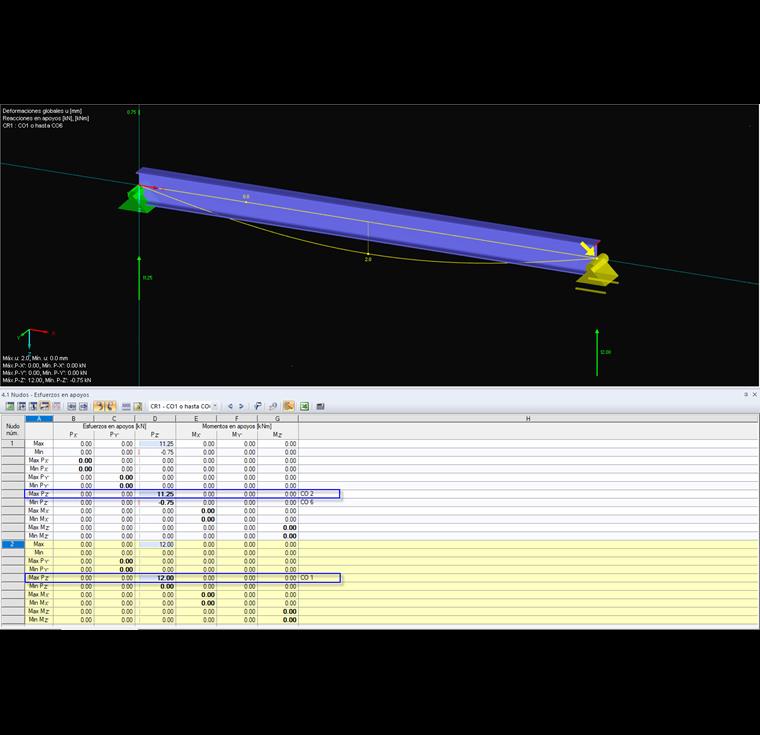The width and height of the screenshot is (760, 735).
Task: Click the Min Px row label
Action: tap(38, 468)
